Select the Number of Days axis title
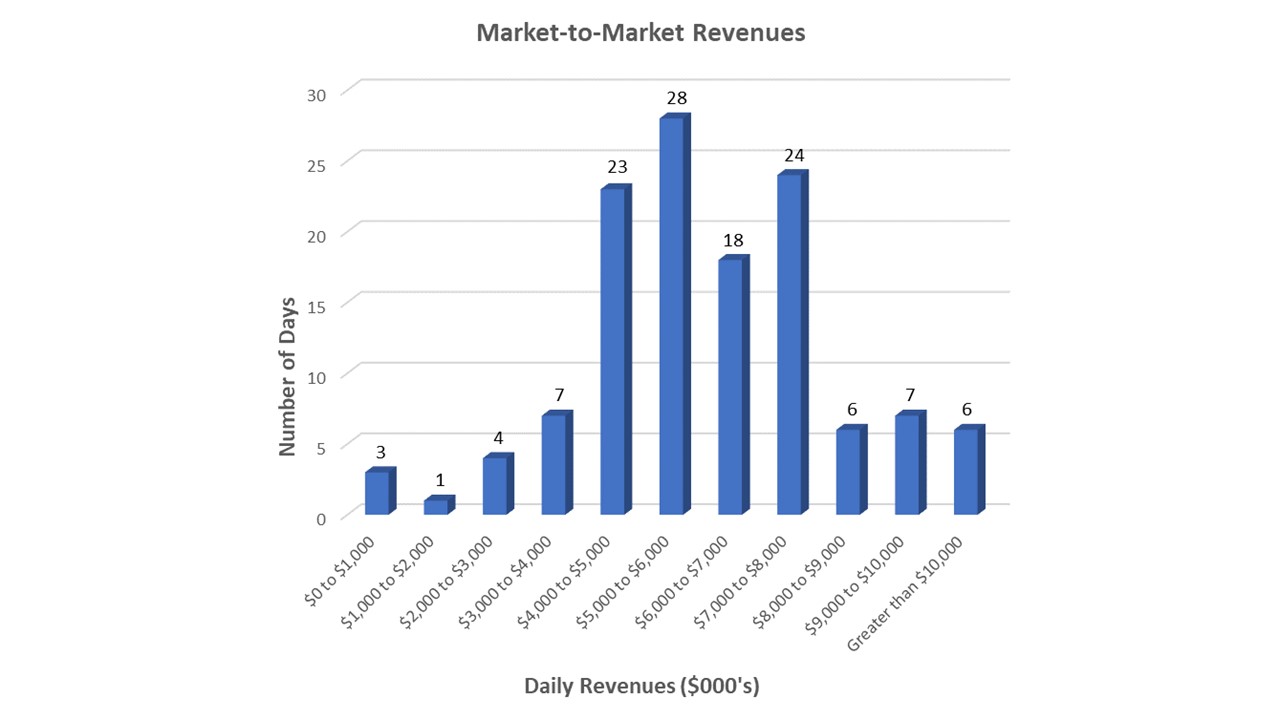Screen dimensions: 1280x720 point(287,376)
